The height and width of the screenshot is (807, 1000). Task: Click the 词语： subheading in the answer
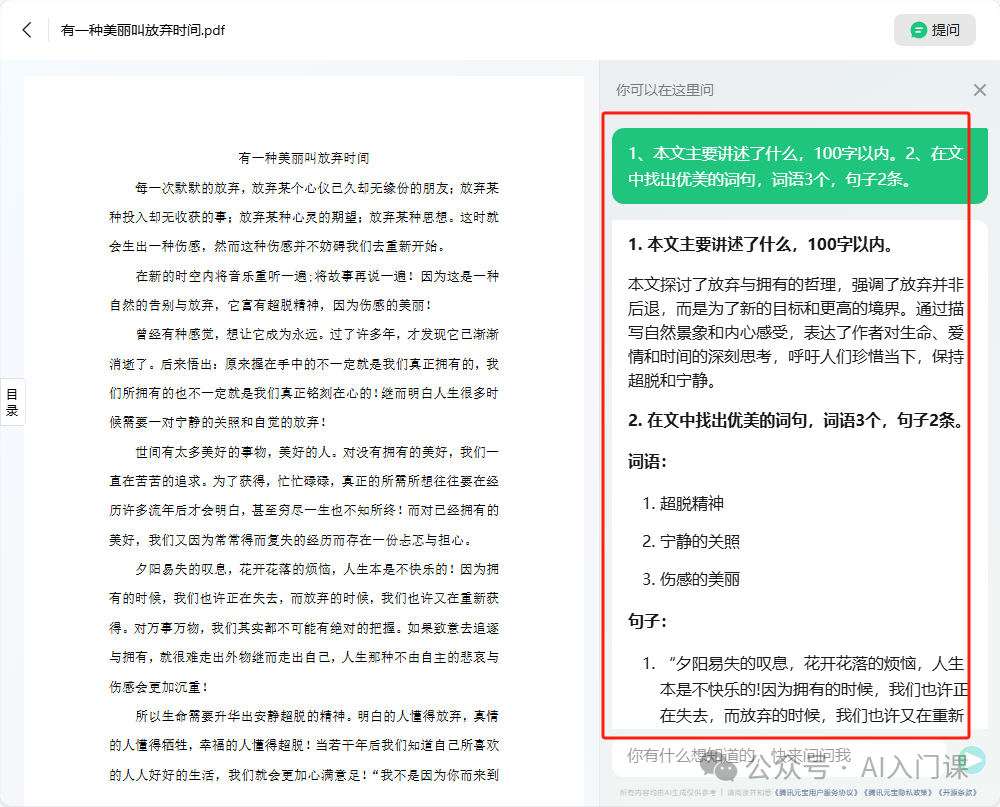tap(647, 461)
